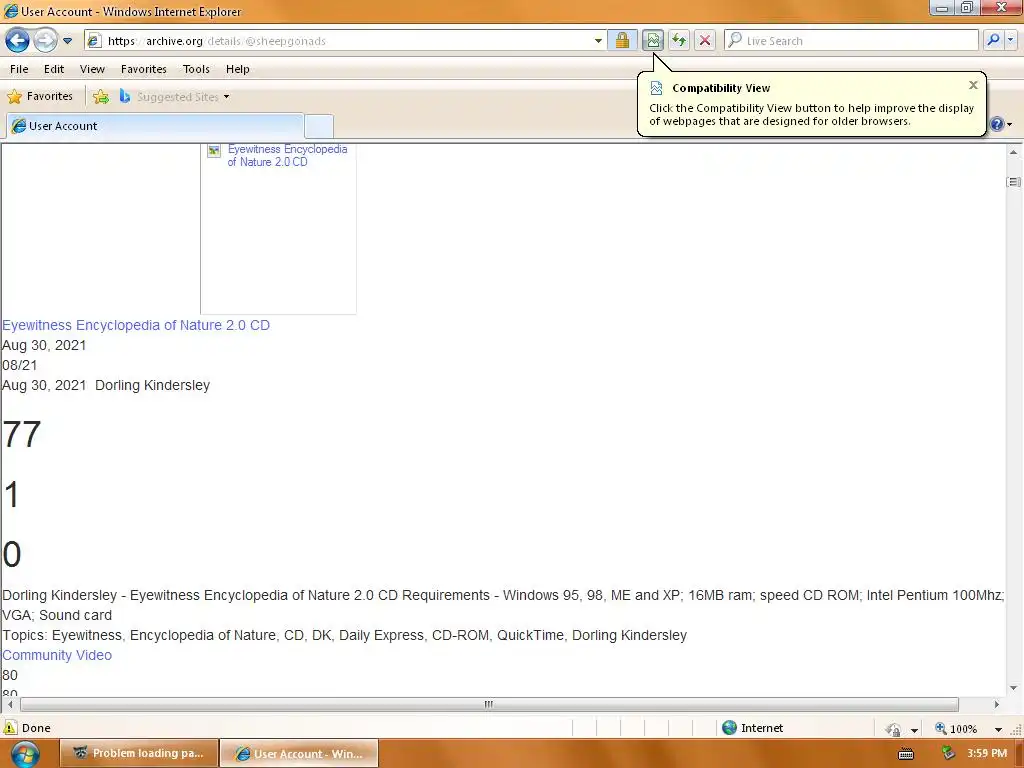Open the search provider dropdown arrow
The height and width of the screenshot is (768, 1024).
click(1010, 40)
